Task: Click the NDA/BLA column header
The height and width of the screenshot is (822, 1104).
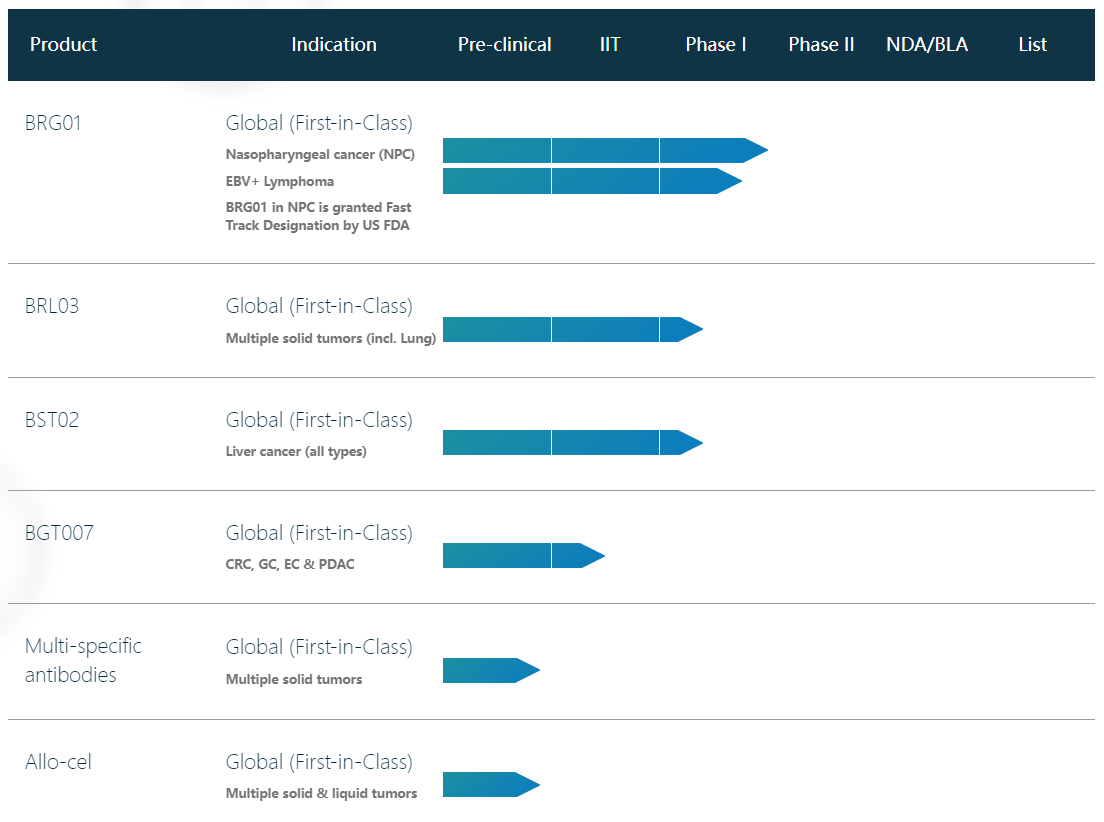Action: pos(927,45)
